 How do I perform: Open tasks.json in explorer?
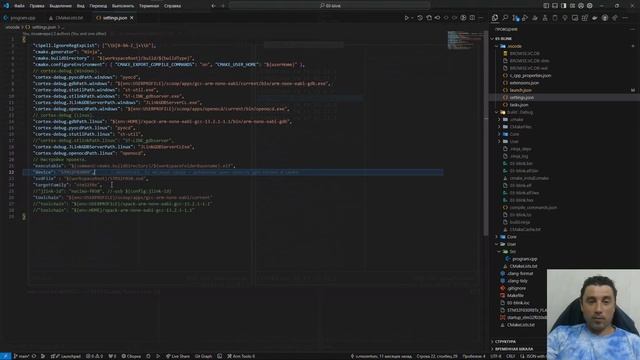[x=519, y=105]
